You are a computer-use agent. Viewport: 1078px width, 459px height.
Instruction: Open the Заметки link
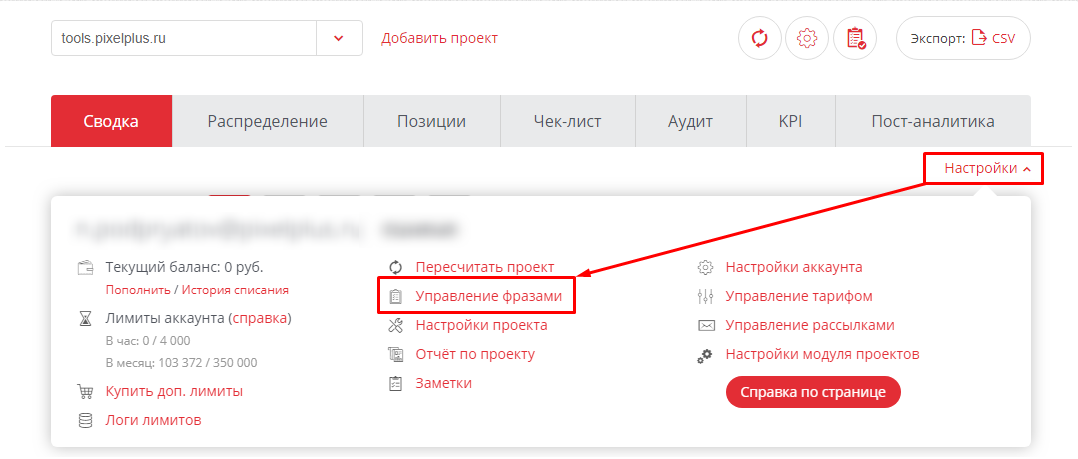pyautogui.click(x=443, y=383)
